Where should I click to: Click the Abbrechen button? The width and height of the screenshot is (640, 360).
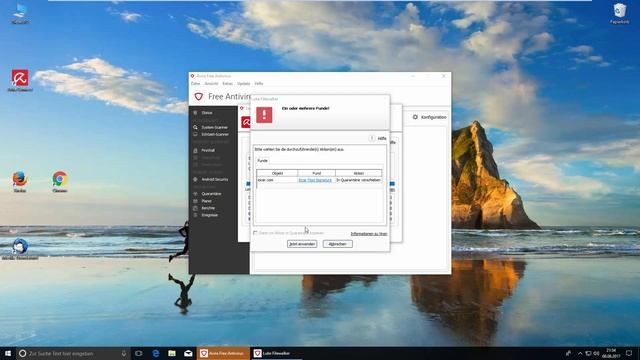pyautogui.click(x=338, y=244)
